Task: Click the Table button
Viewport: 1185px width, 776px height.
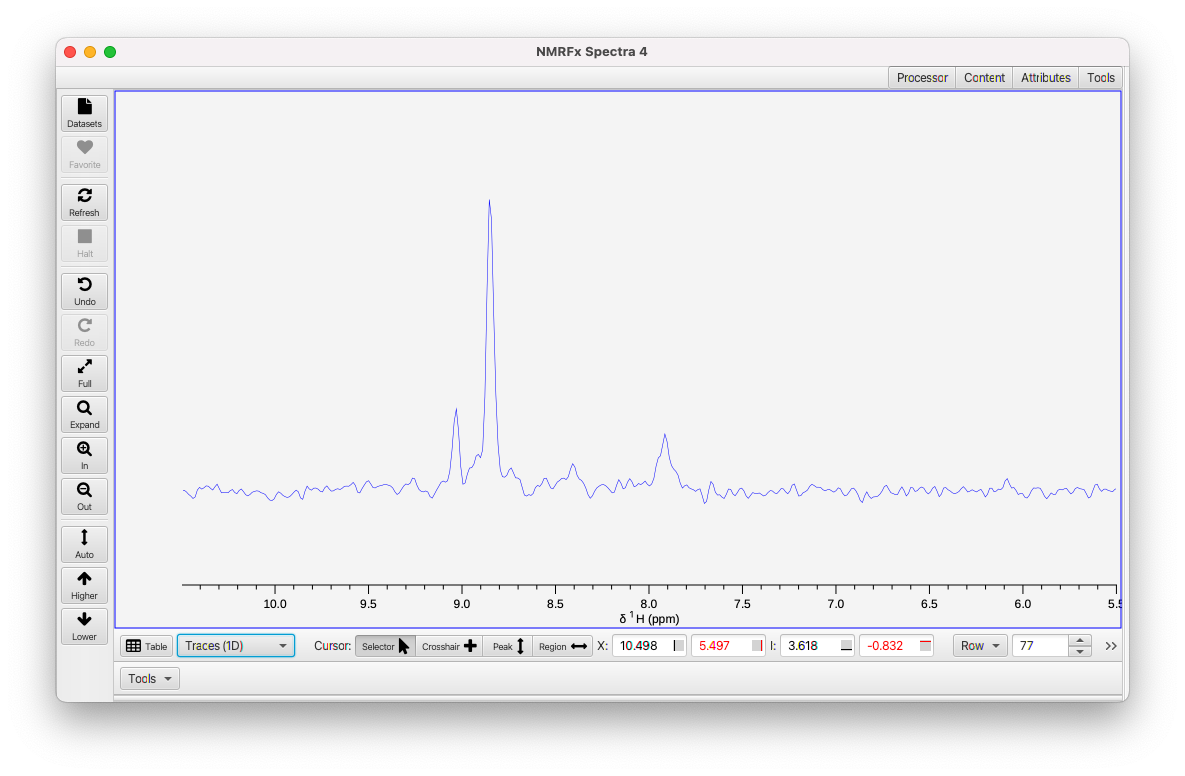Action: coord(147,646)
